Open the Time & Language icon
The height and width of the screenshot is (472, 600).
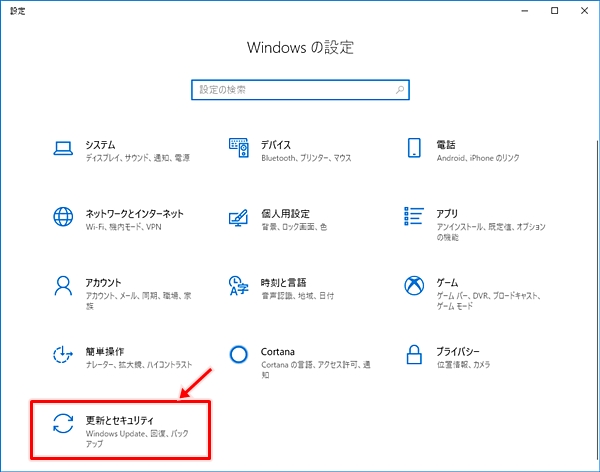pyautogui.click(x=238, y=287)
